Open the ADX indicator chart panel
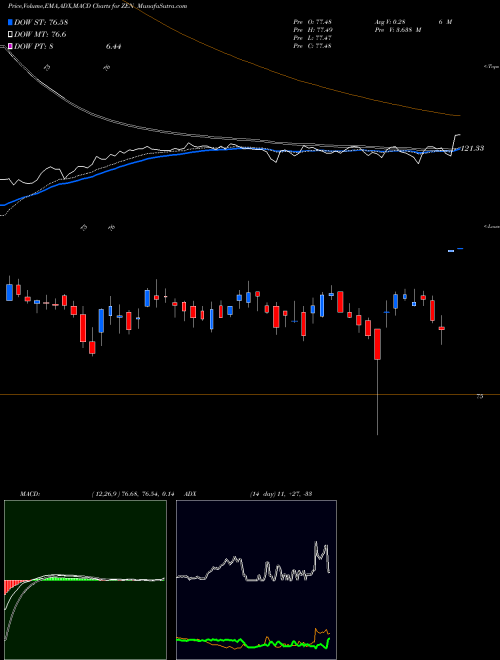The height and width of the screenshot is (660, 500). coord(256,580)
